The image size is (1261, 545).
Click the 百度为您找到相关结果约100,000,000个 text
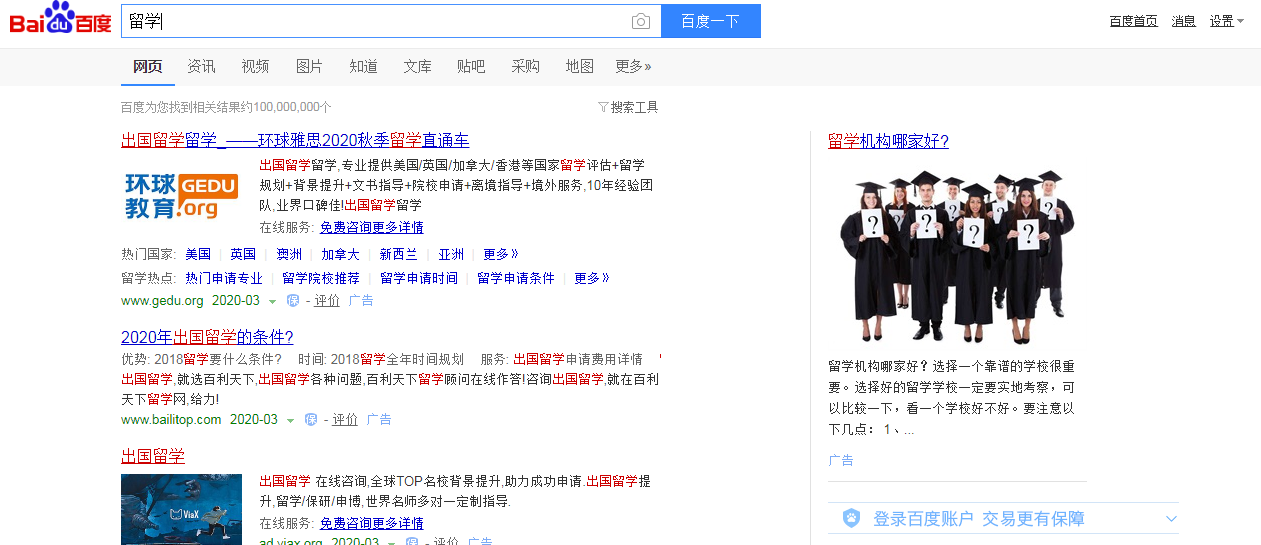(226, 107)
